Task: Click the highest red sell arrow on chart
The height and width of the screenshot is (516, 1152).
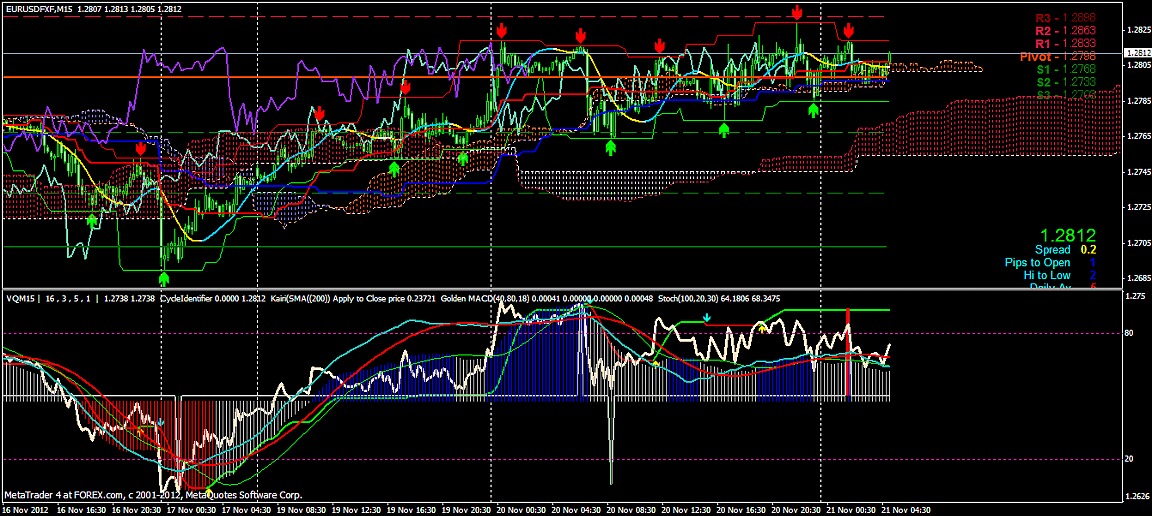Action: coord(796,12)
